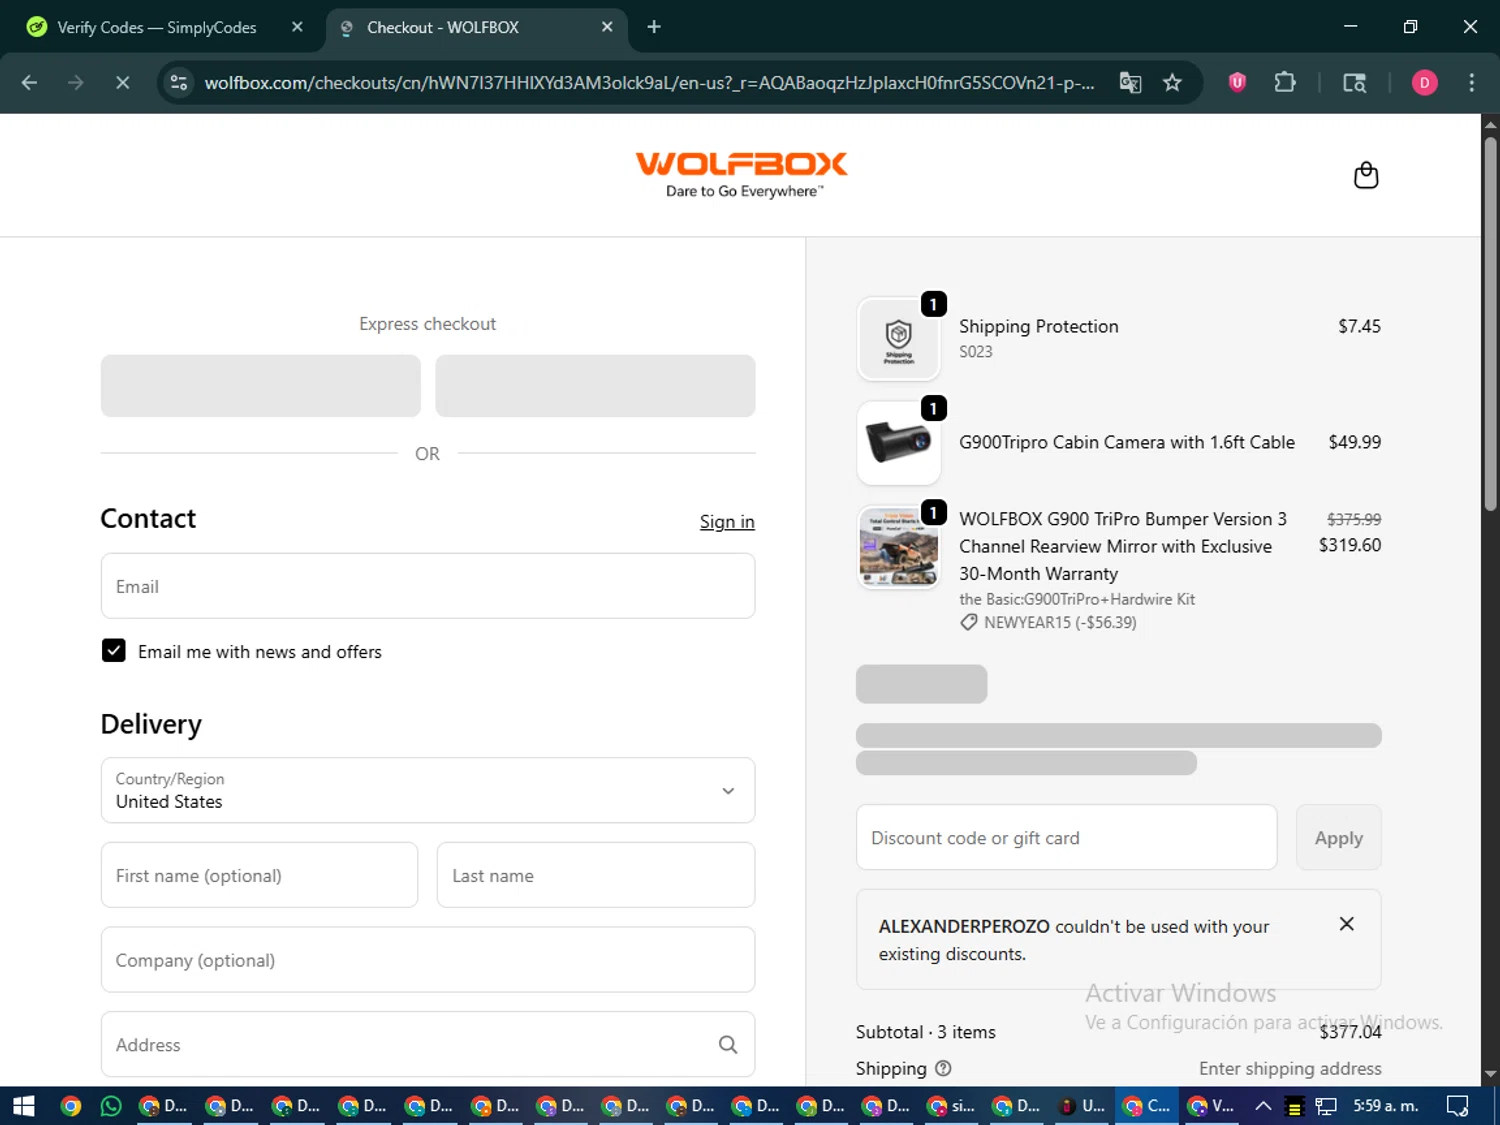Focus the Email input field
Screen dimensions: 1500x1125
(428, 586)
